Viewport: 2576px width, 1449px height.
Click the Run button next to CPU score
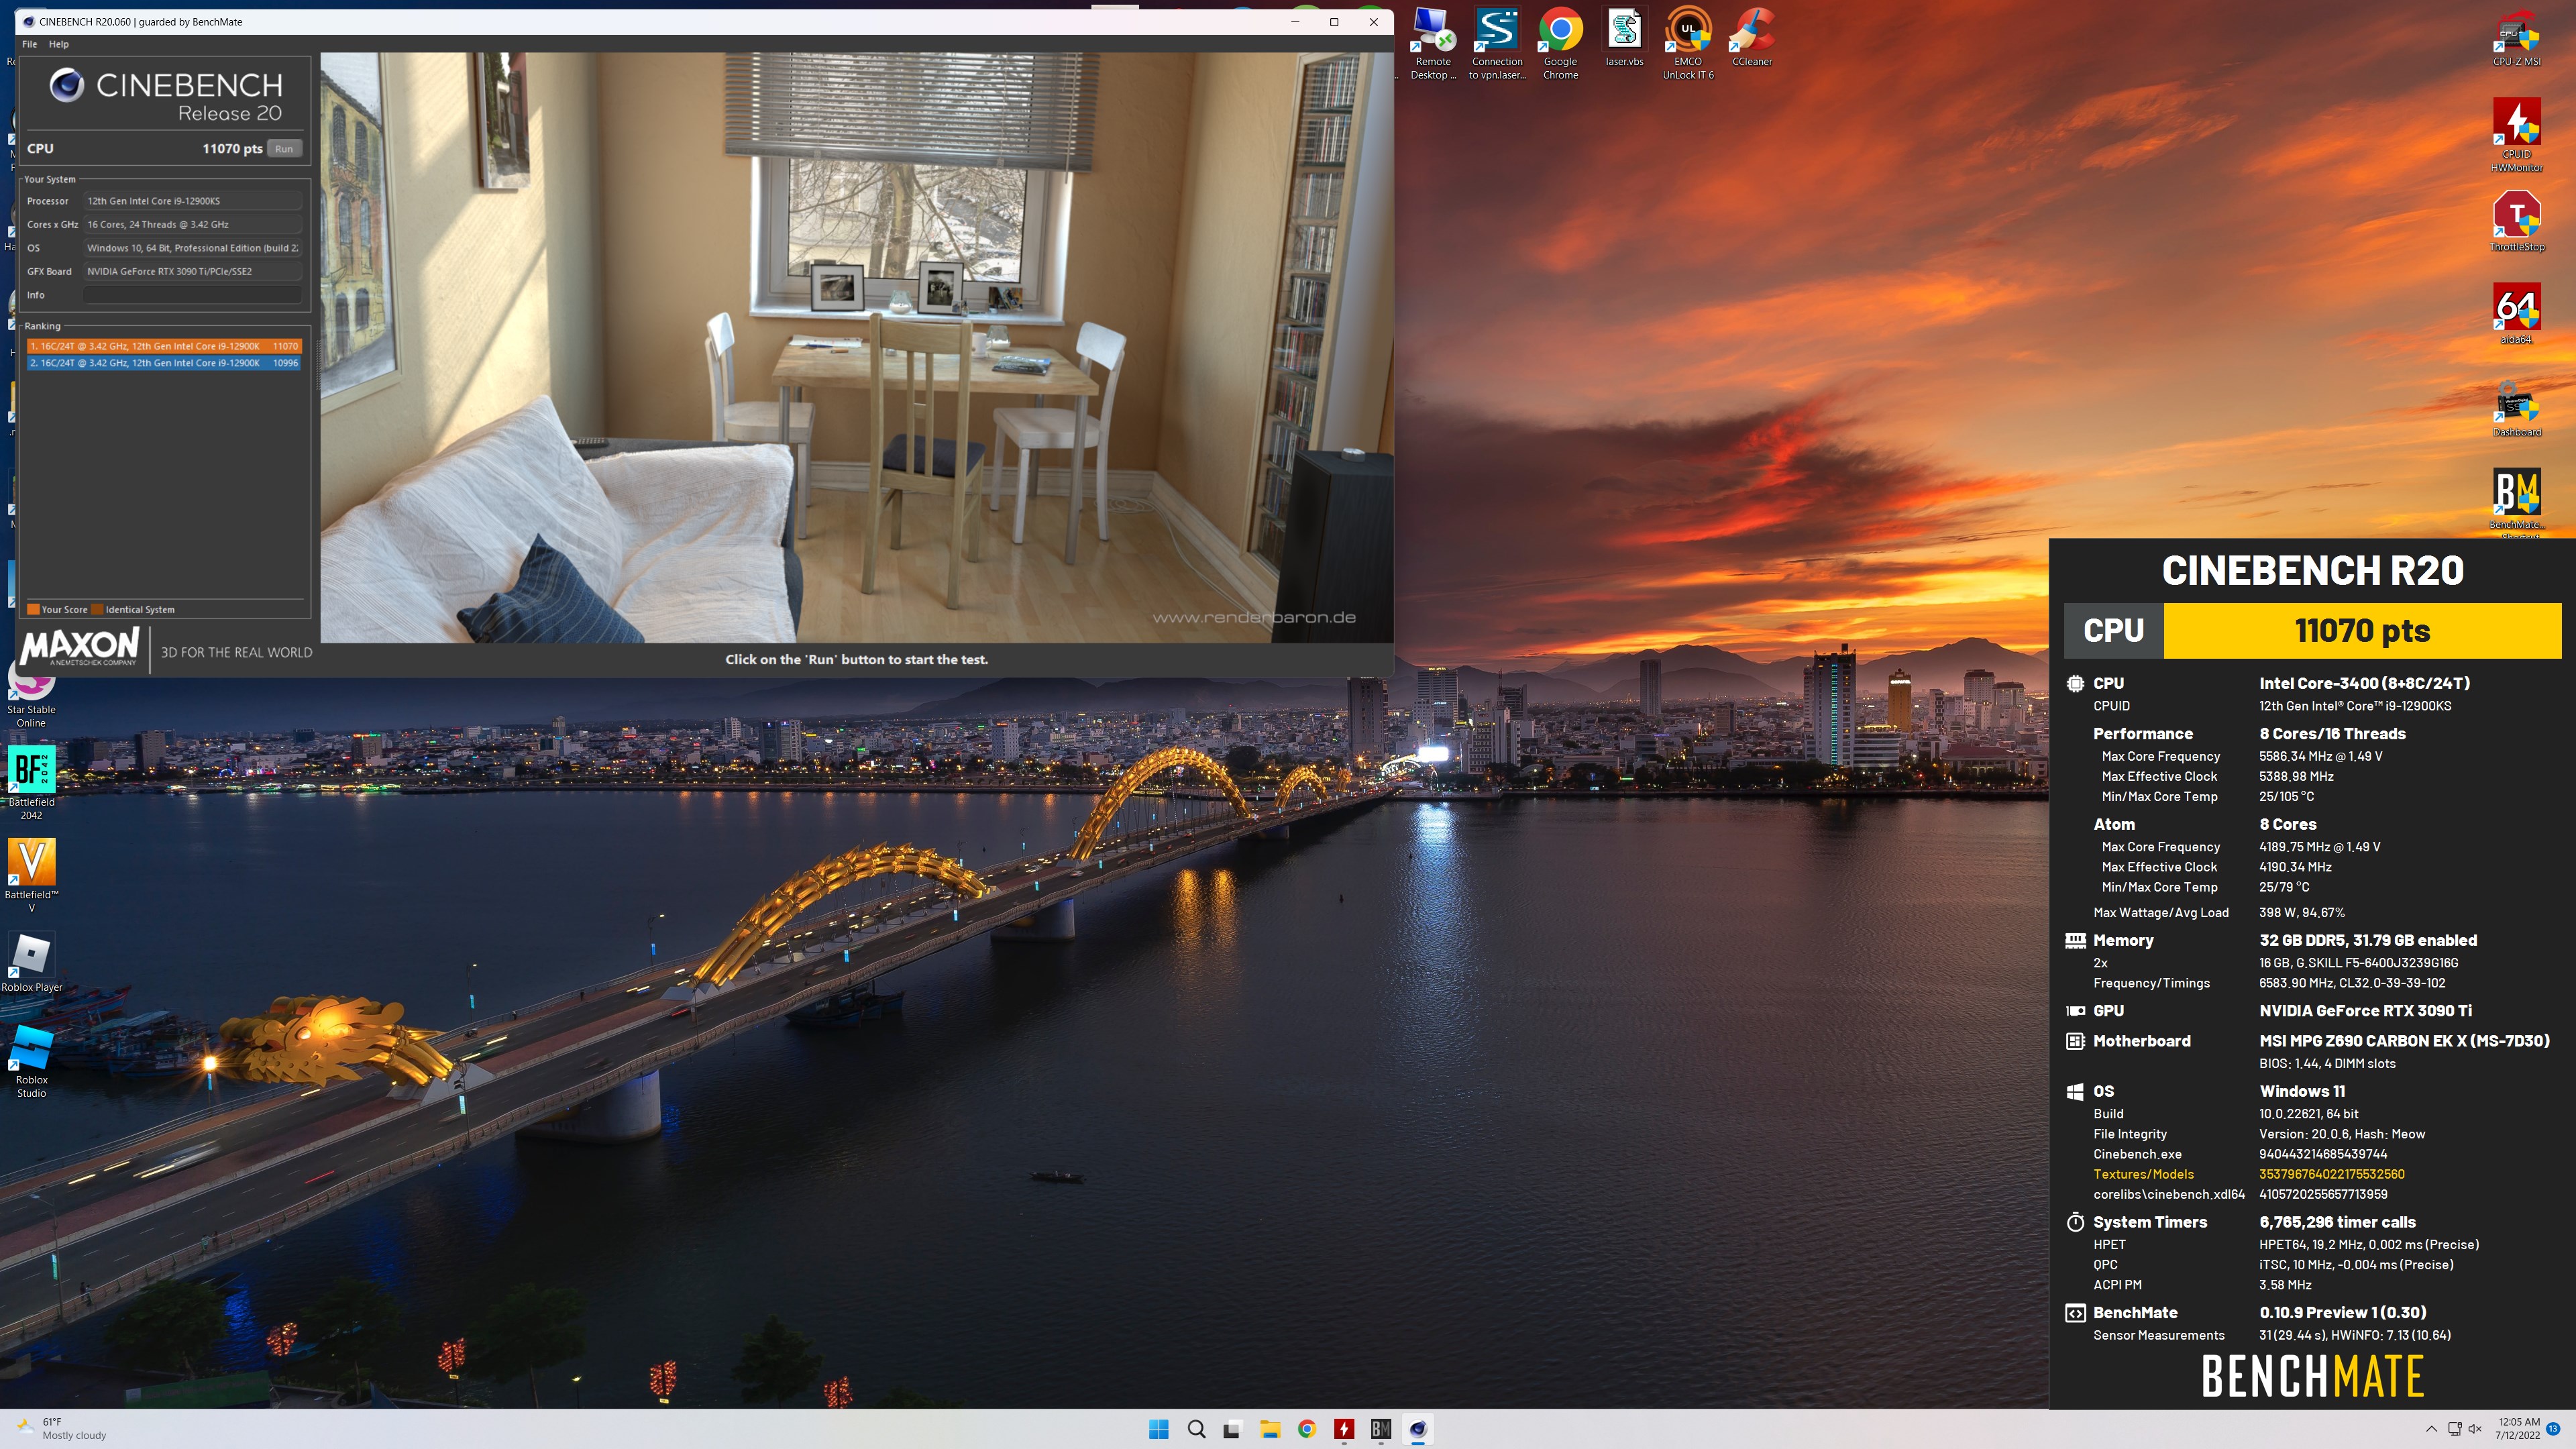[284, 149]
